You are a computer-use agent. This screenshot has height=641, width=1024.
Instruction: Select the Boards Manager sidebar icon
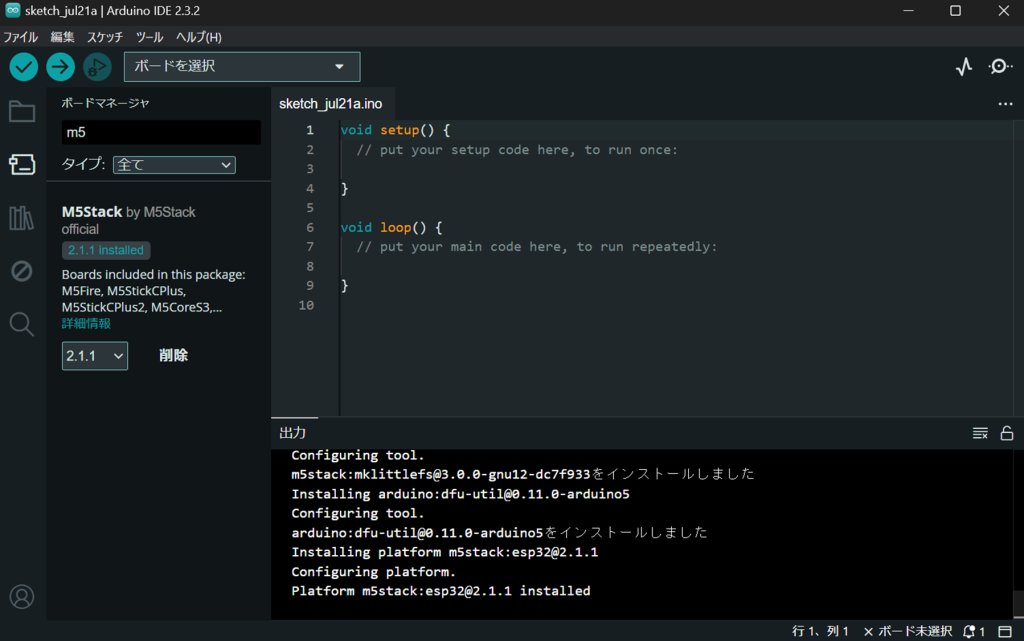(22, 164)
